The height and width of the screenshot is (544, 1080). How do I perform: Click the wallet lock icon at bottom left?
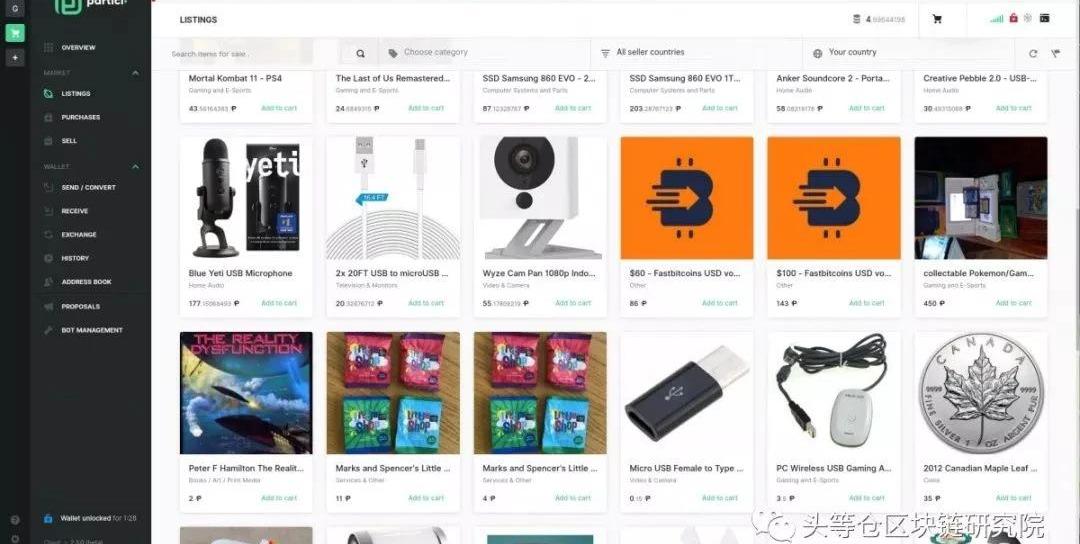(x=48, y=518)
